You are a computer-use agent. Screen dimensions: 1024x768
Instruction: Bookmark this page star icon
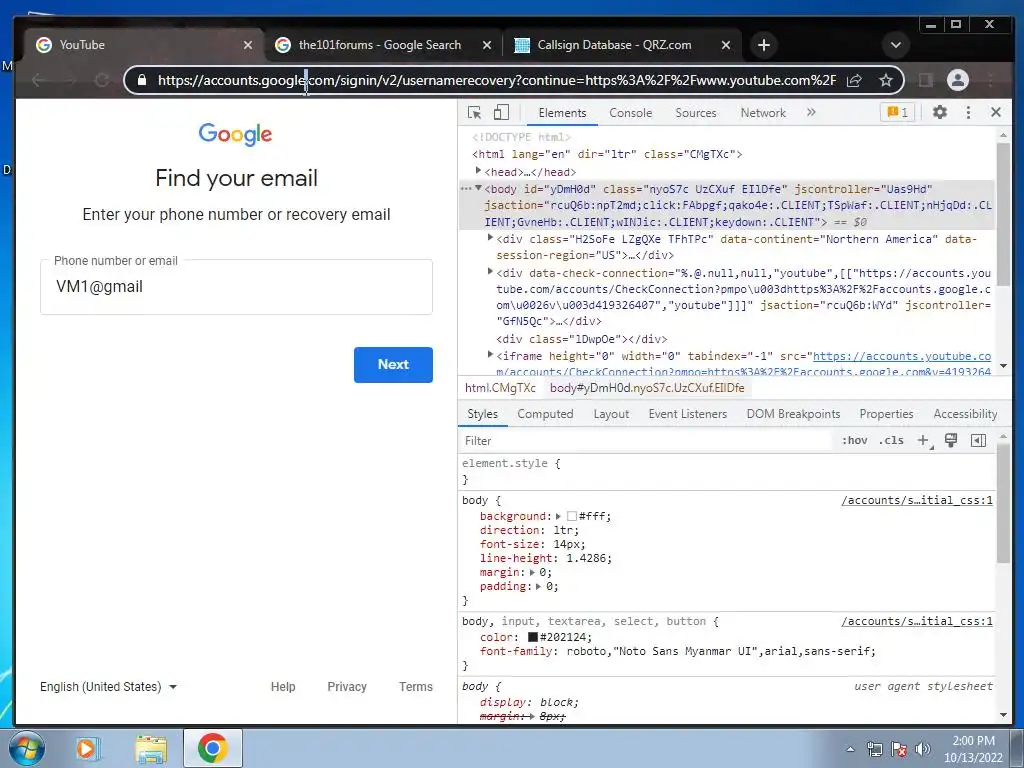(x=886, y=80)
